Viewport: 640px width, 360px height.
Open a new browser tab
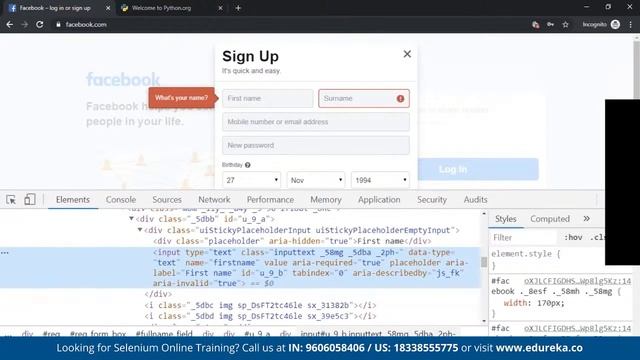click(238, 8)
